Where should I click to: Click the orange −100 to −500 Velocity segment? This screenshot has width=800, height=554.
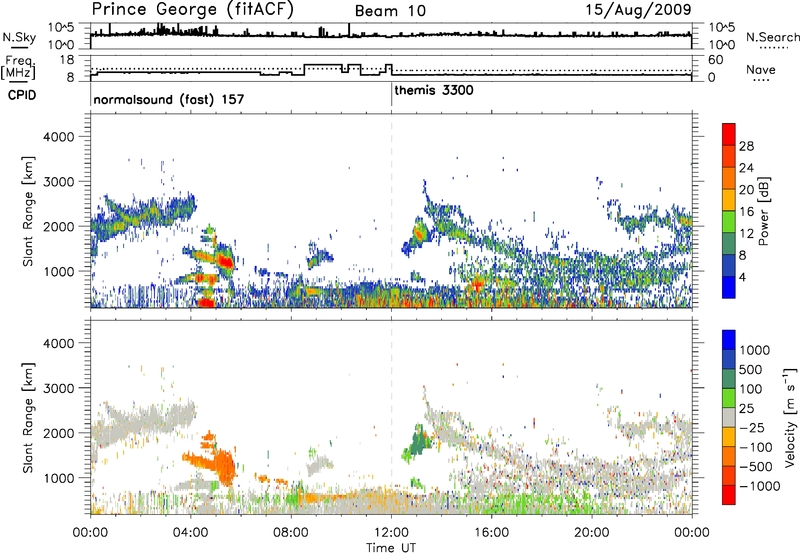729,457
